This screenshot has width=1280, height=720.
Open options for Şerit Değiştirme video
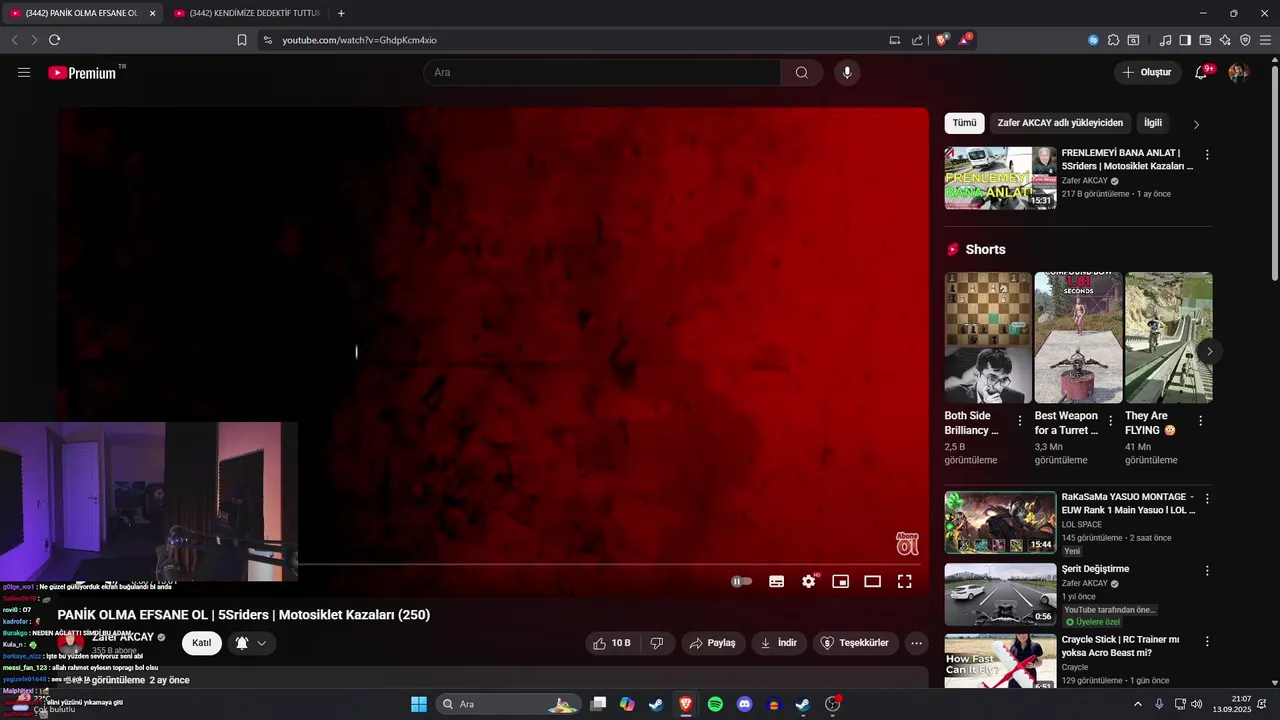1207,571
